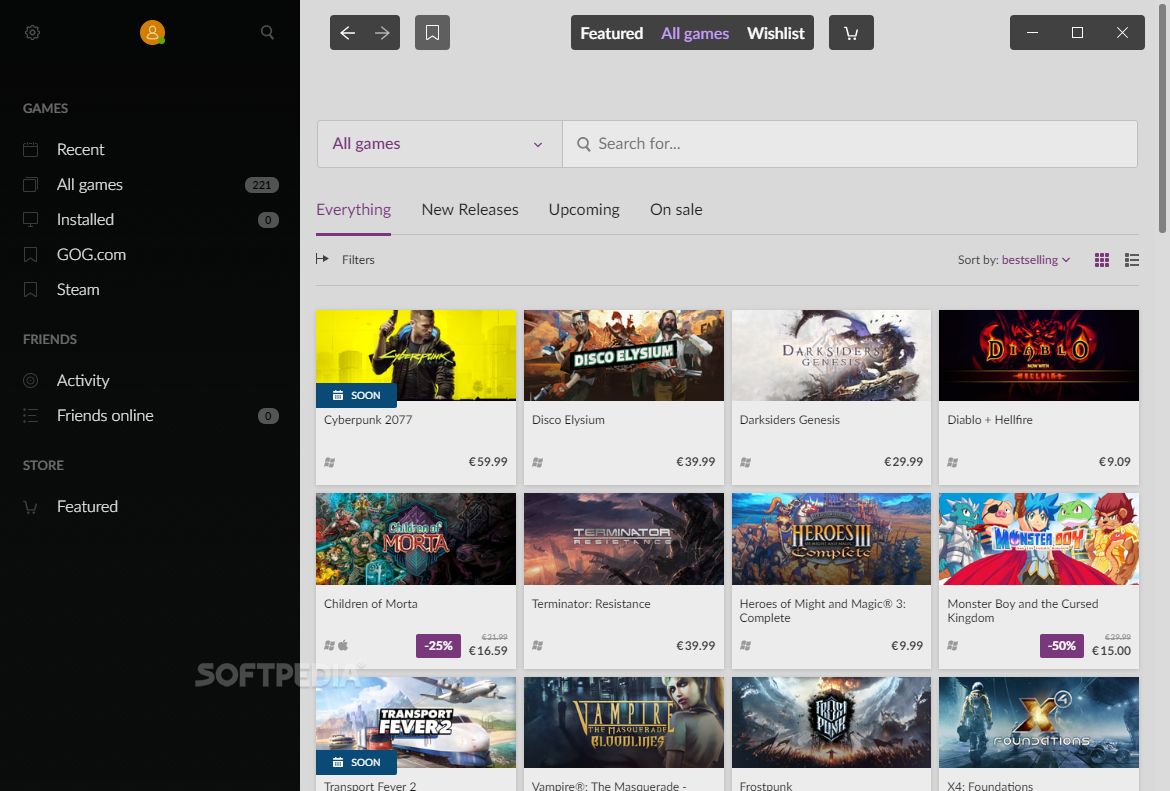Image resolution: width=1170 pixels, height=791 pixels.
Task: Click the Recent calendar icon in sidebar
Action: coord(31,149)
